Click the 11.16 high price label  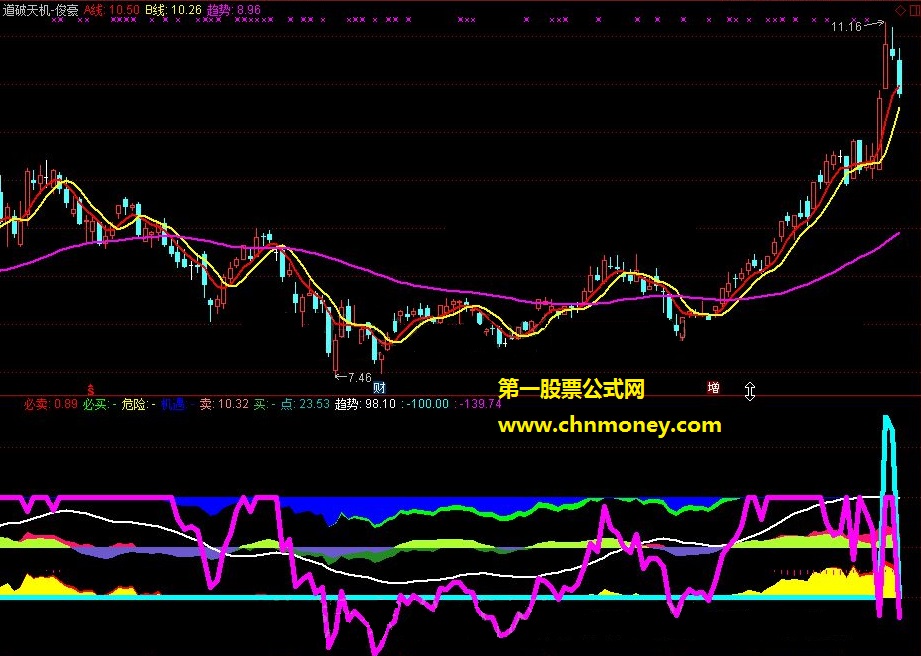[x=846, y=26]
